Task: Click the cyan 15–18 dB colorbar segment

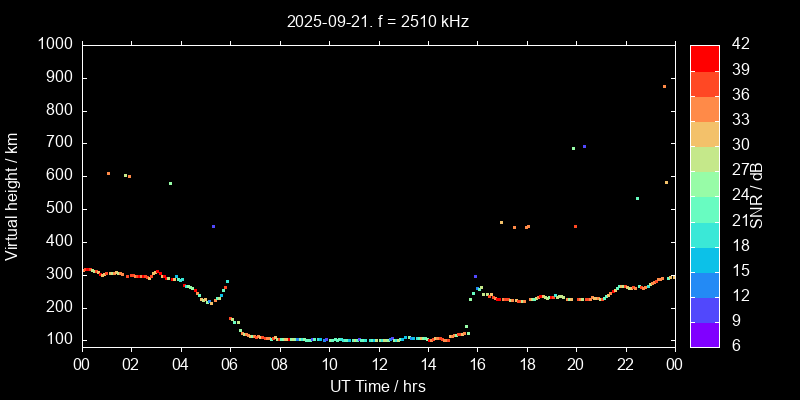Action: (x=705, y=259)
